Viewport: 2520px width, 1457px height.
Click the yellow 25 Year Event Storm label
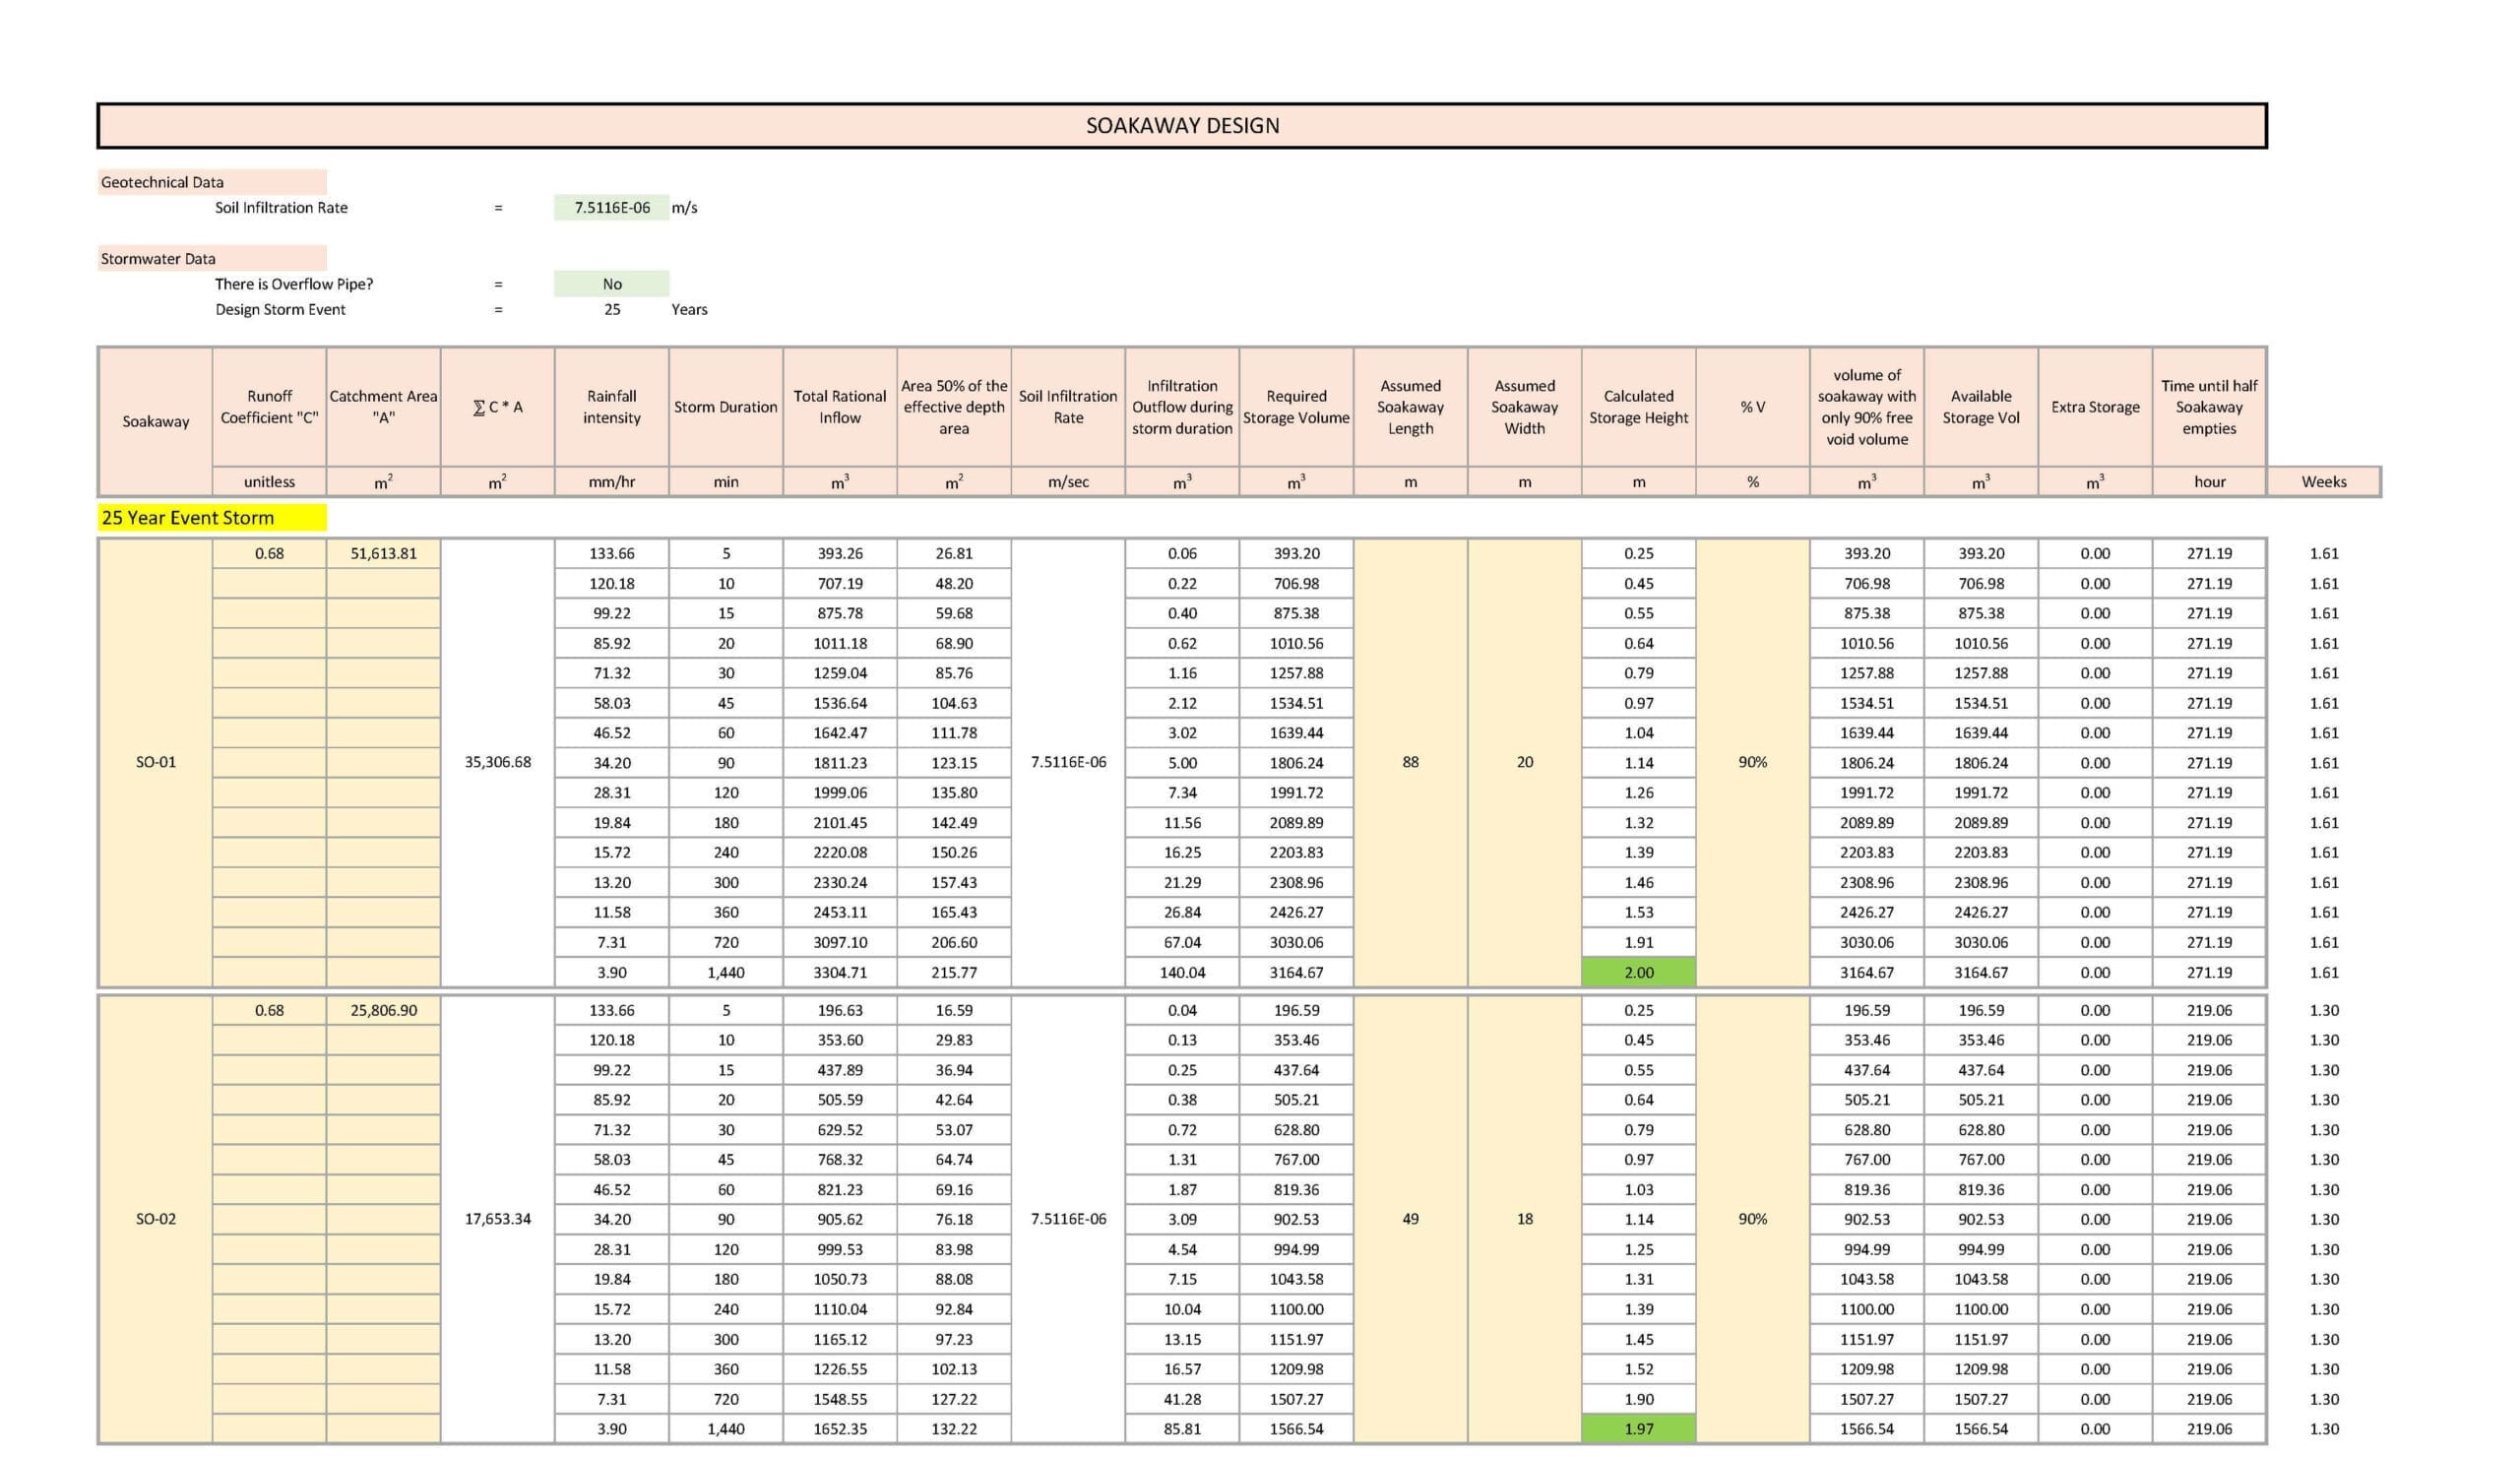(211, 517)
